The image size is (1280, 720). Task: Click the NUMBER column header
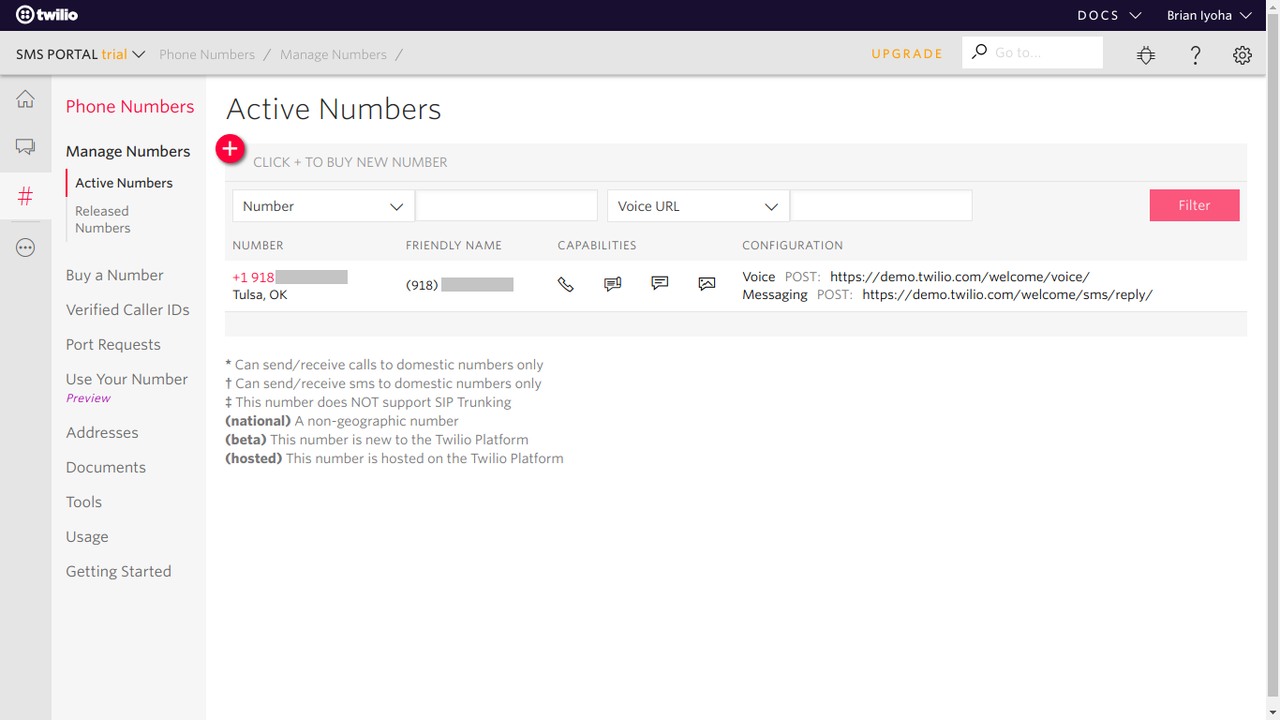[258, 245]
